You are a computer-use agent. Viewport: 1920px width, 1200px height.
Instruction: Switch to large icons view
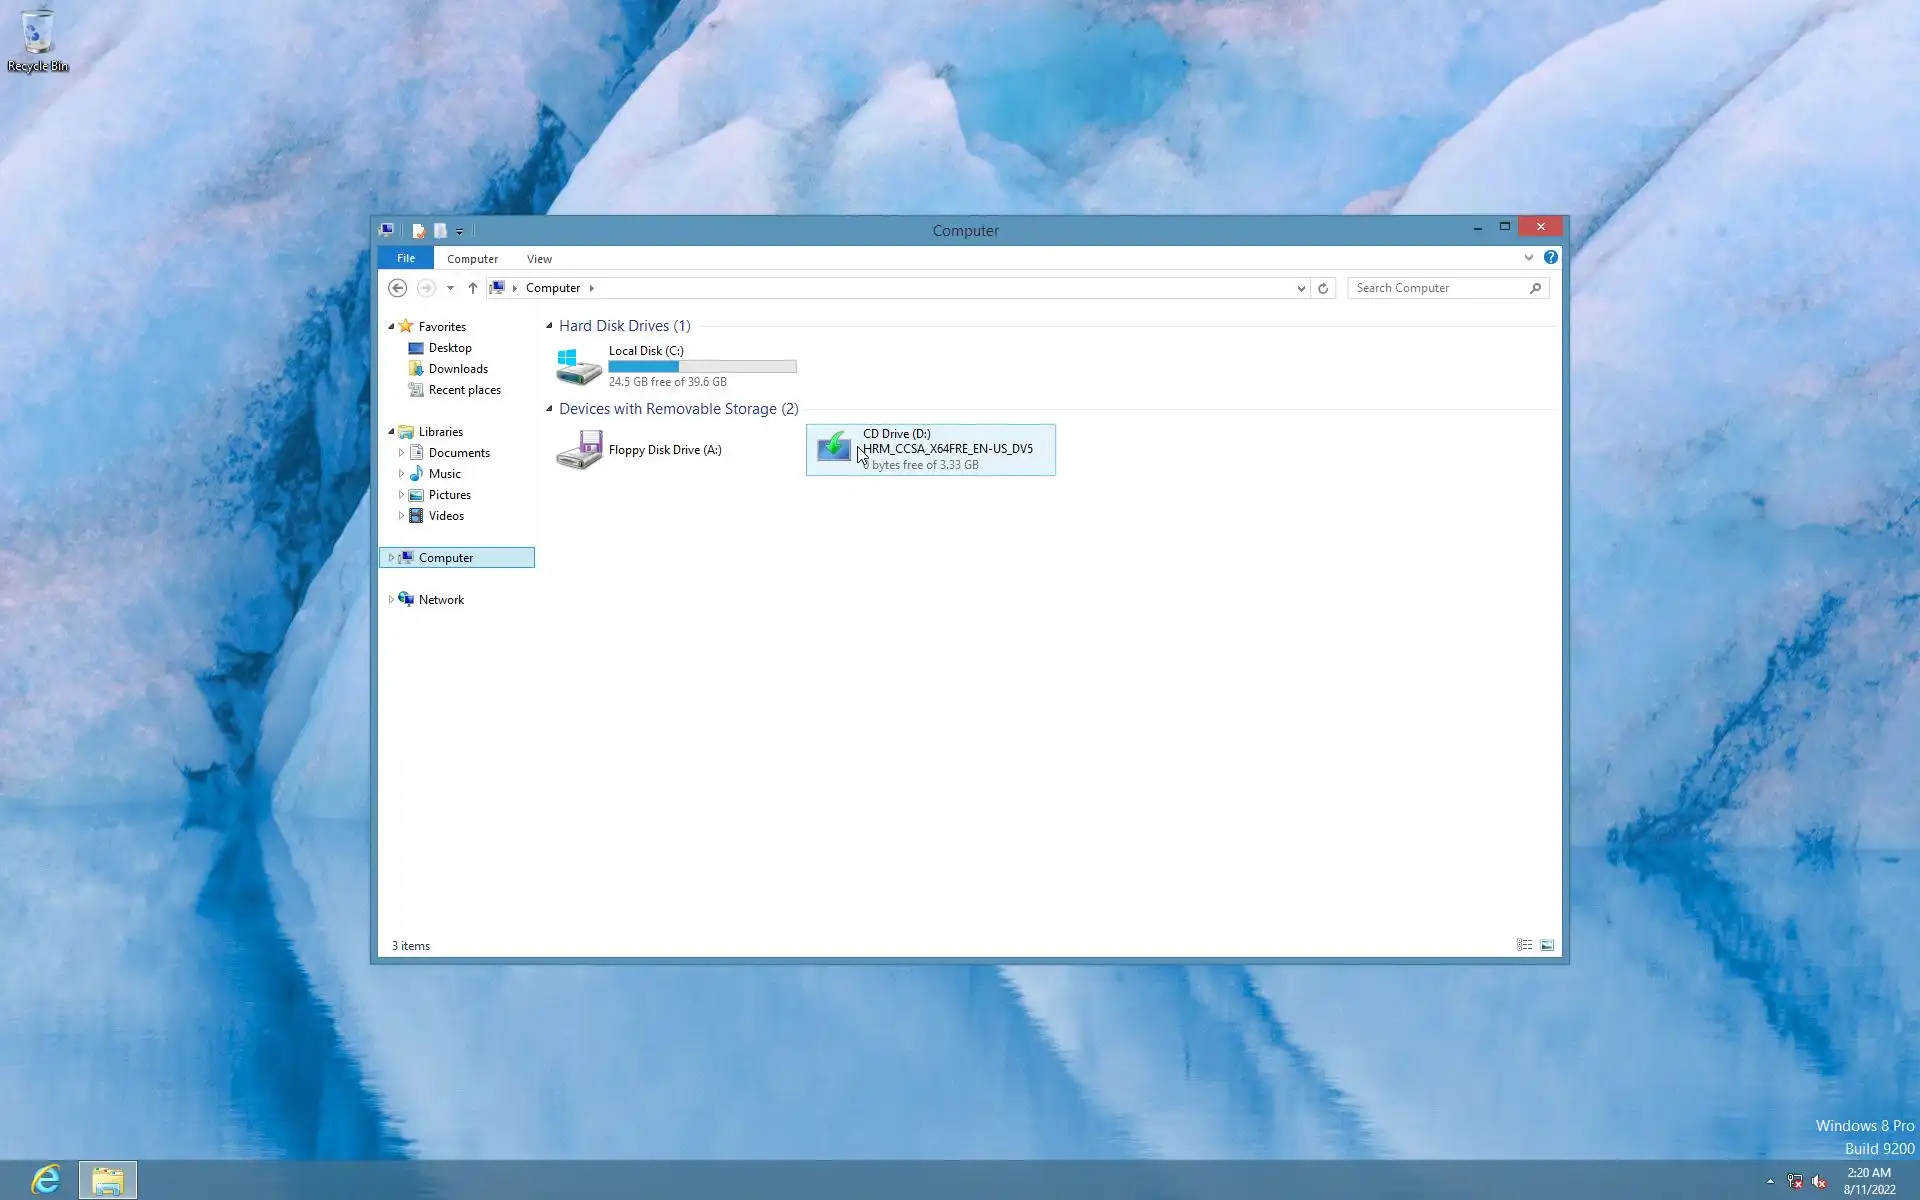[1547, 945]
